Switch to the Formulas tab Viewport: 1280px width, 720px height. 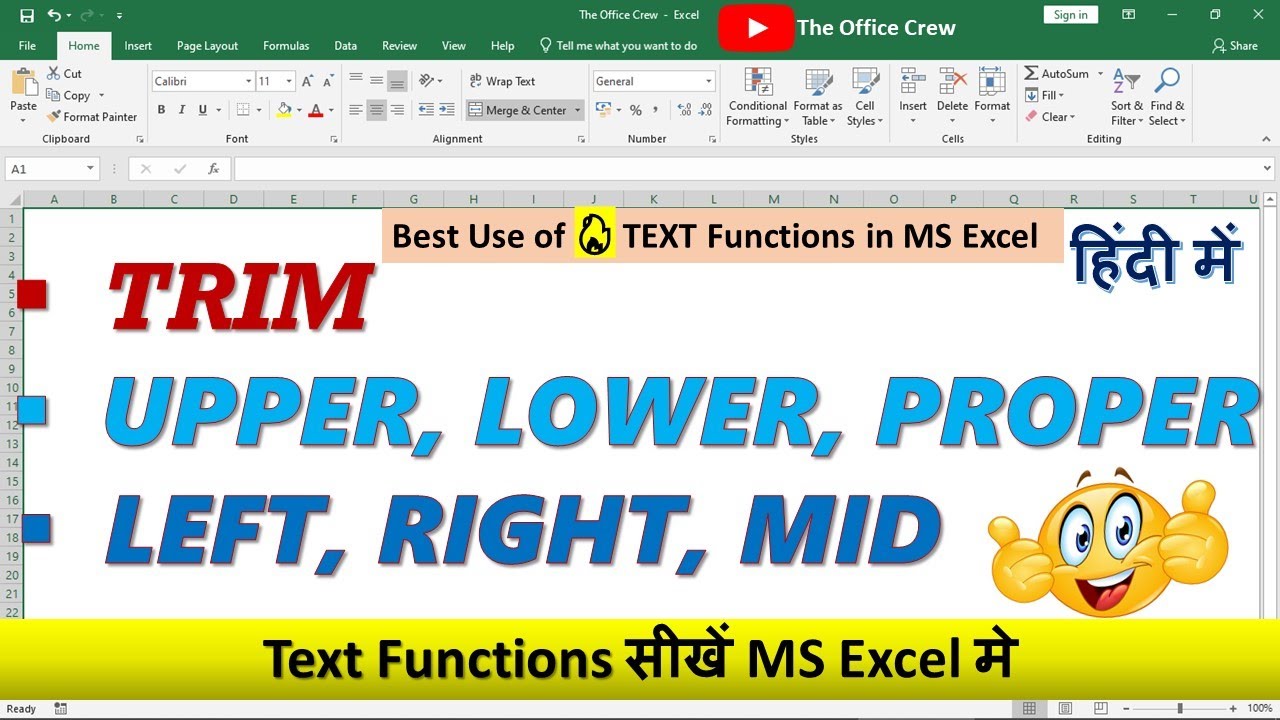click(286, 45)
